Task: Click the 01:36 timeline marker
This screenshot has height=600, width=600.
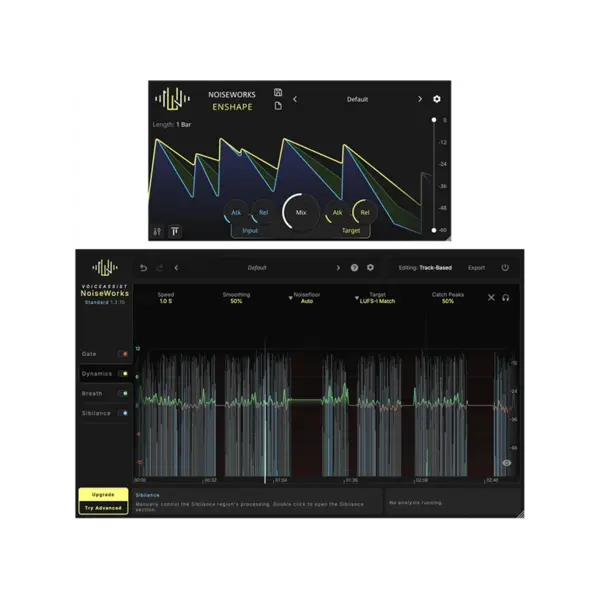Action: [351, 480]
